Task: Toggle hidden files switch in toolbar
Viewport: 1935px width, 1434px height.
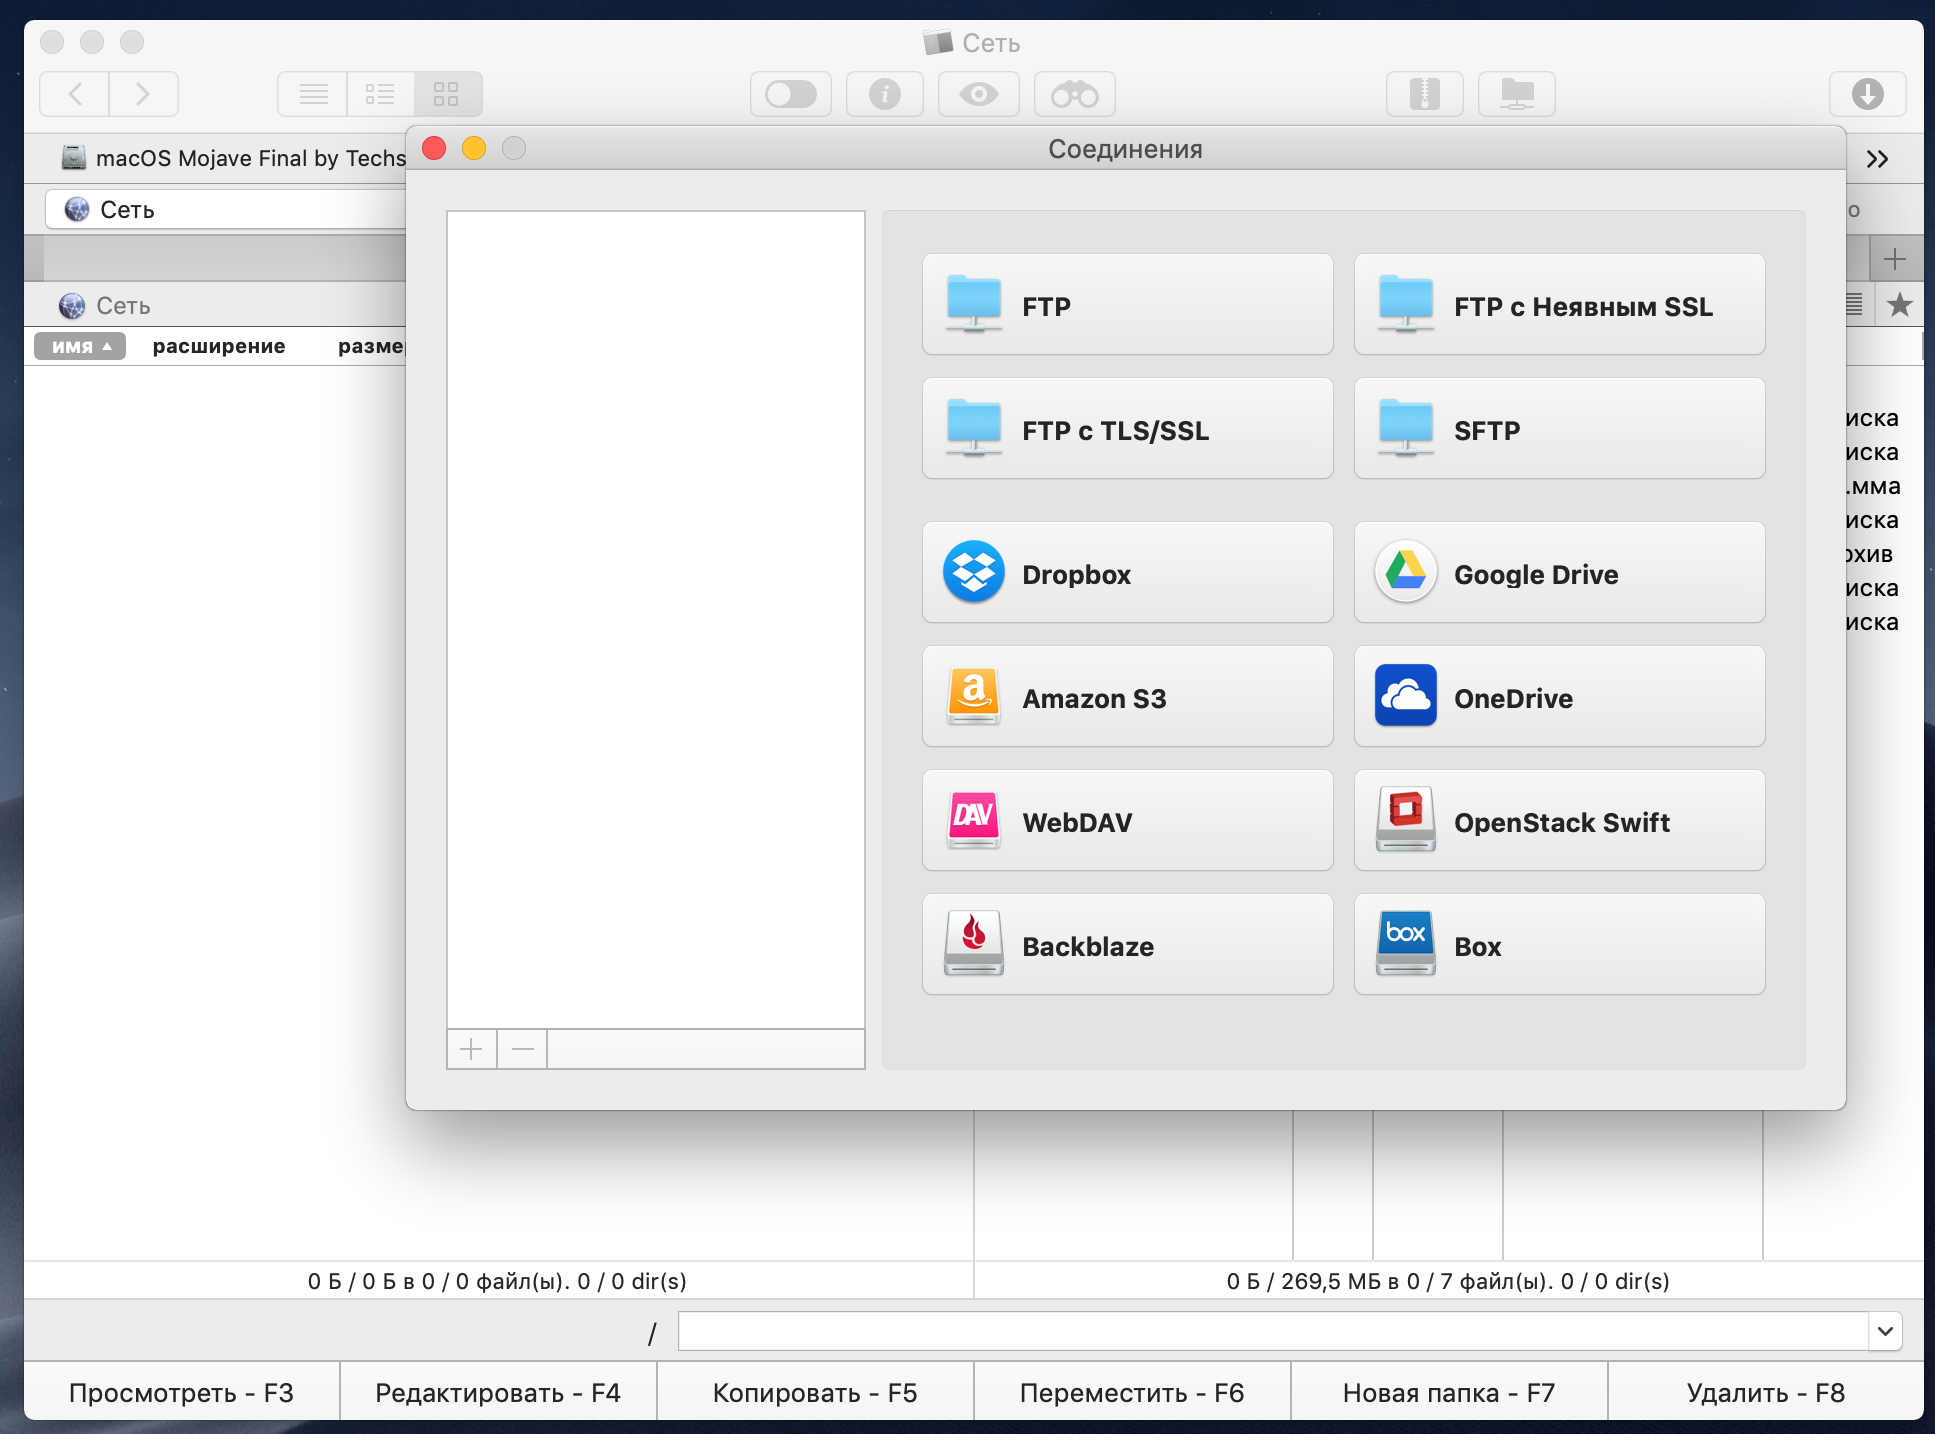Action: point(790,94)
